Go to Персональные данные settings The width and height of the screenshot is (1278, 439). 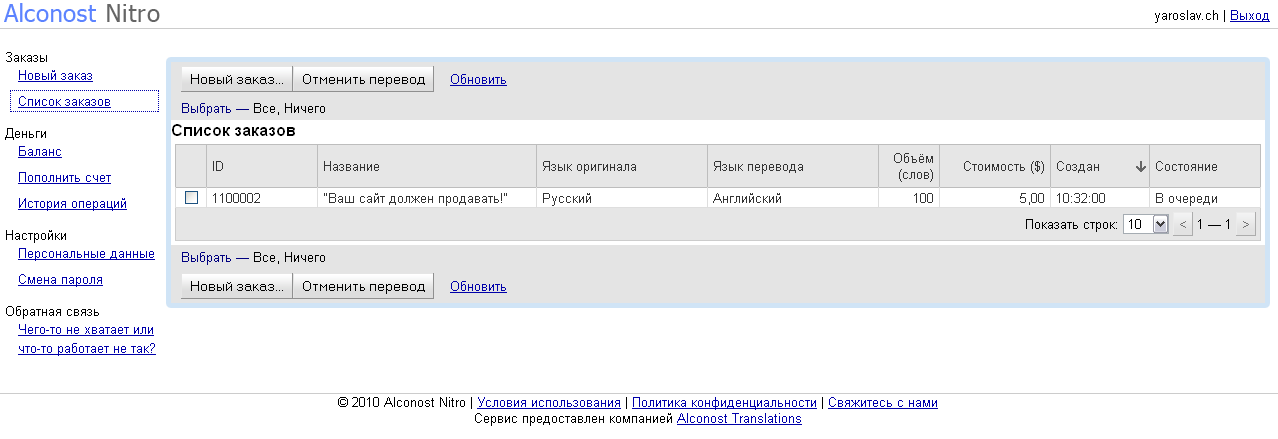[x=86, y=254]
